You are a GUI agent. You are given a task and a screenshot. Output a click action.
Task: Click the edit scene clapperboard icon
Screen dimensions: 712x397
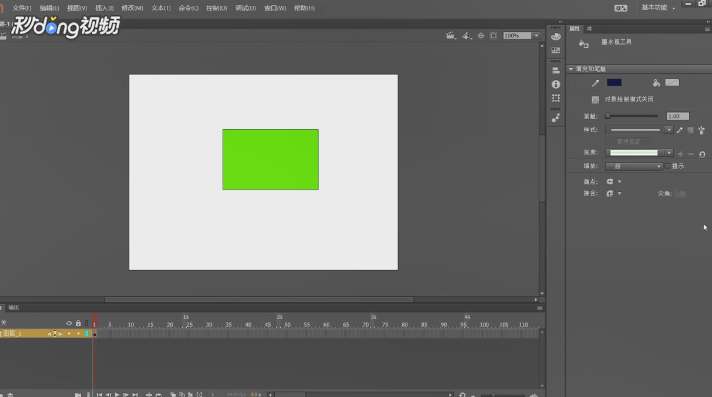450,35
